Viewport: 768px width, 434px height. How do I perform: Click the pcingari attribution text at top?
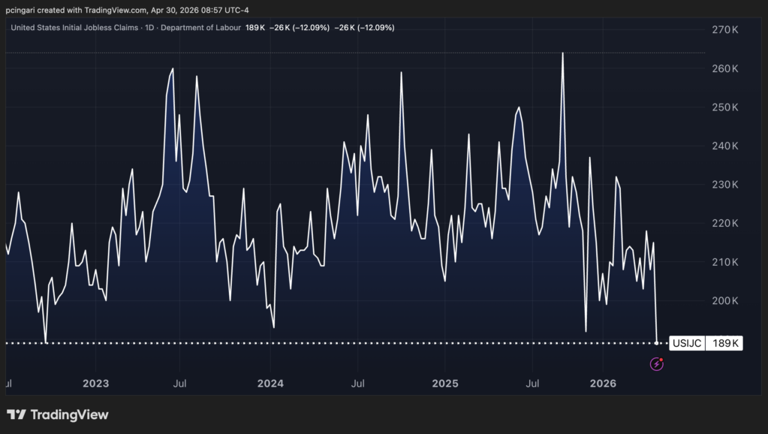tap(127, 9)
